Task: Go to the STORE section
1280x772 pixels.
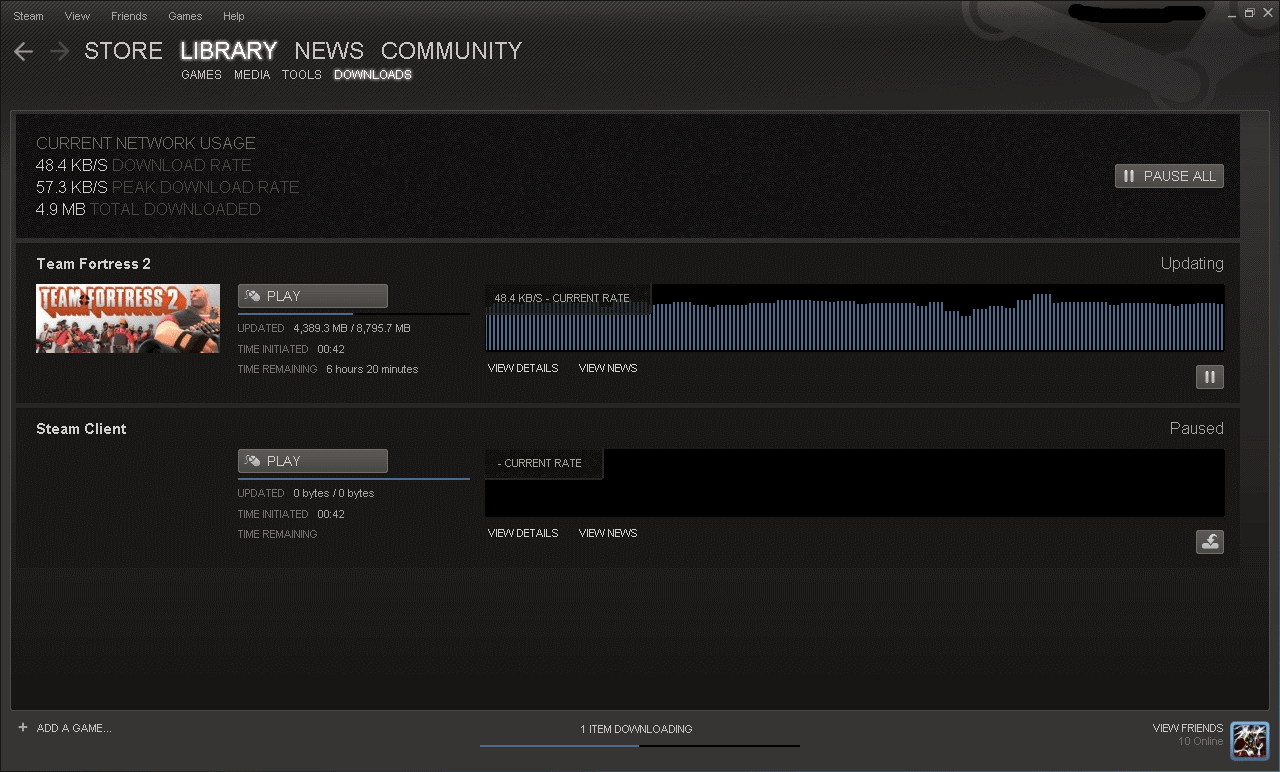Action: (123, 51)
